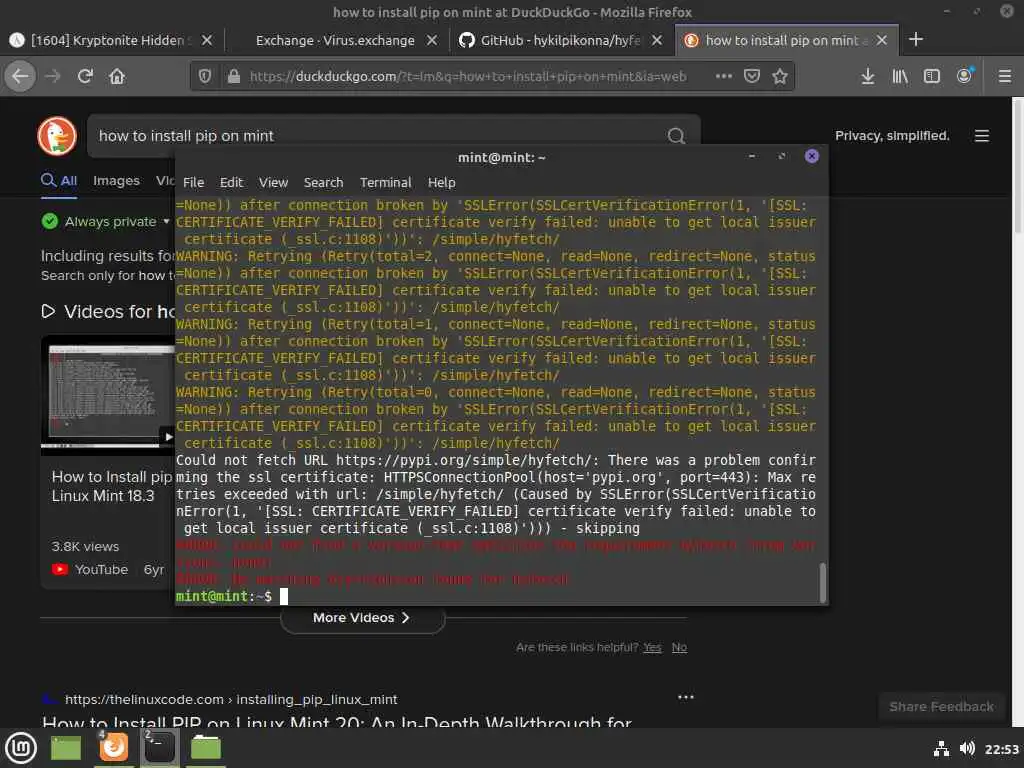Open show desktop folder in taskbar
This screenshot has width=1024, height=768.
click(x=66, y=748)
